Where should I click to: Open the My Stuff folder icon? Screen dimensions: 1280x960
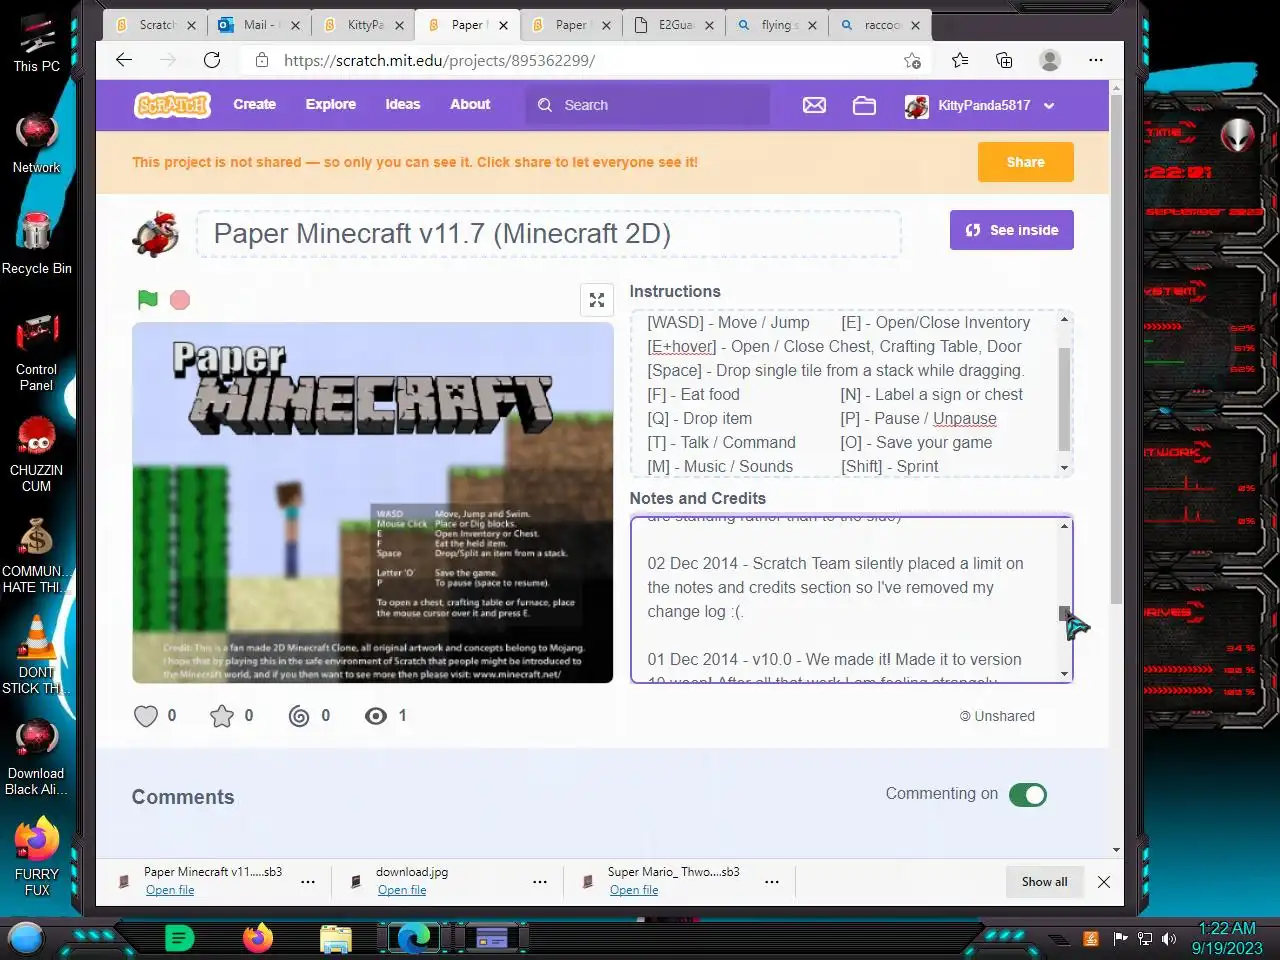pos(864,105)
